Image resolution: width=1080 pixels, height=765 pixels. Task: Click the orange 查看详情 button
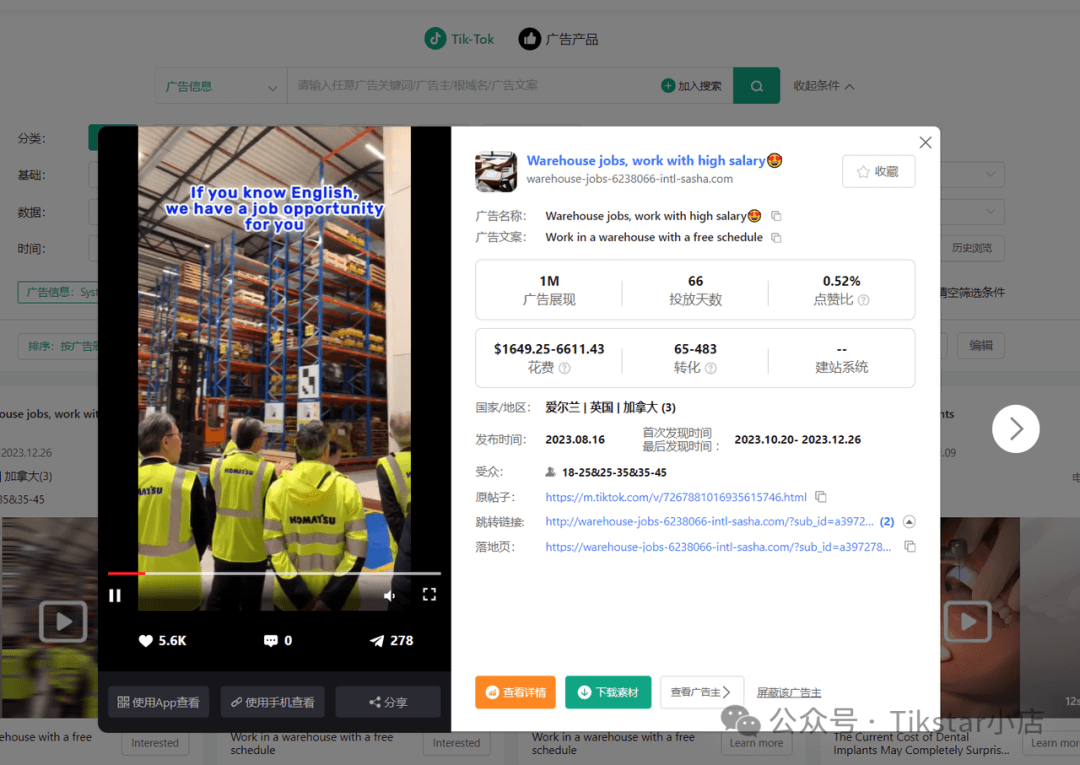515,692
